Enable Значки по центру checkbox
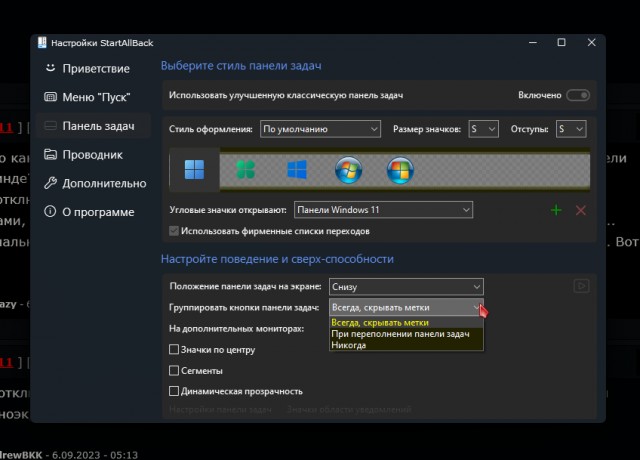 pyautogui.click(x=174, y=349)
